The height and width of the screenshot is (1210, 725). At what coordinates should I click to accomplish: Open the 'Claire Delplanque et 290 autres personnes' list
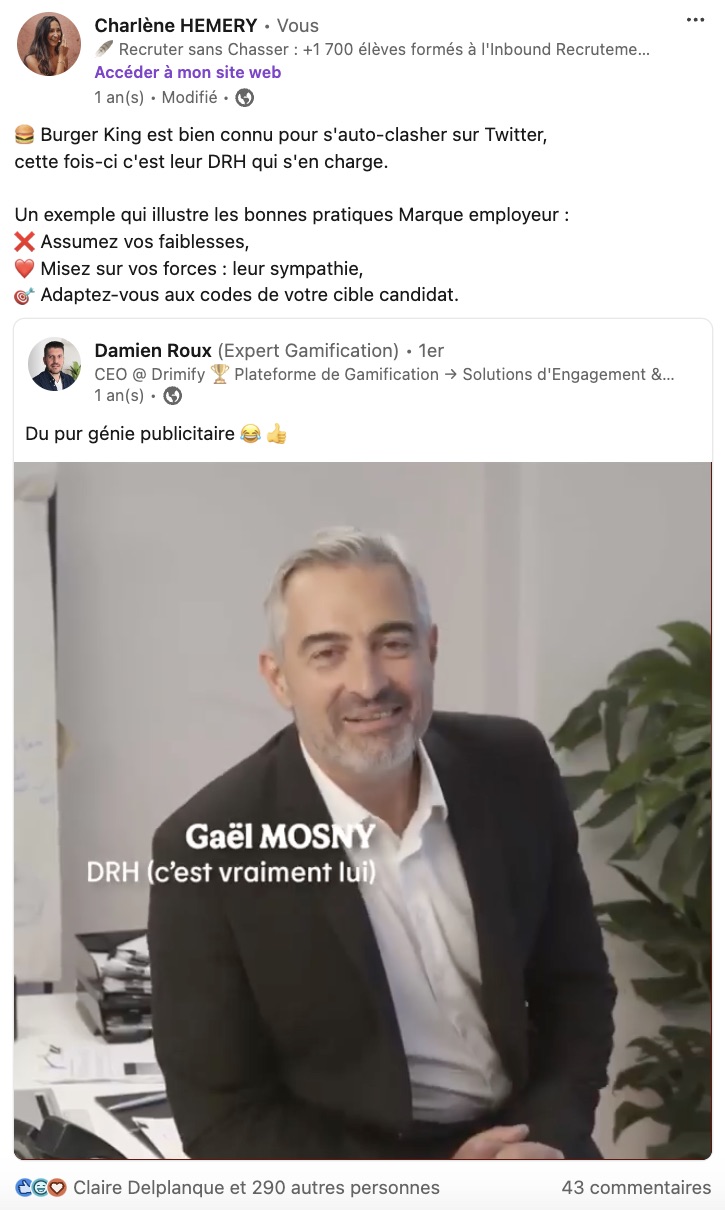[x=256, y=1188]
